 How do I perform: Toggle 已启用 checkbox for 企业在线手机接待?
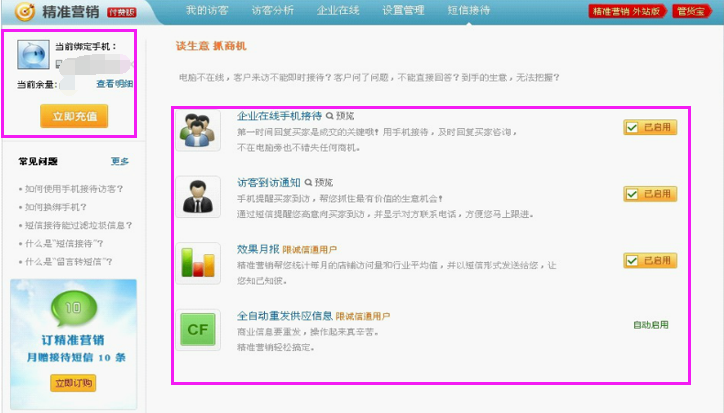[632, 128]
